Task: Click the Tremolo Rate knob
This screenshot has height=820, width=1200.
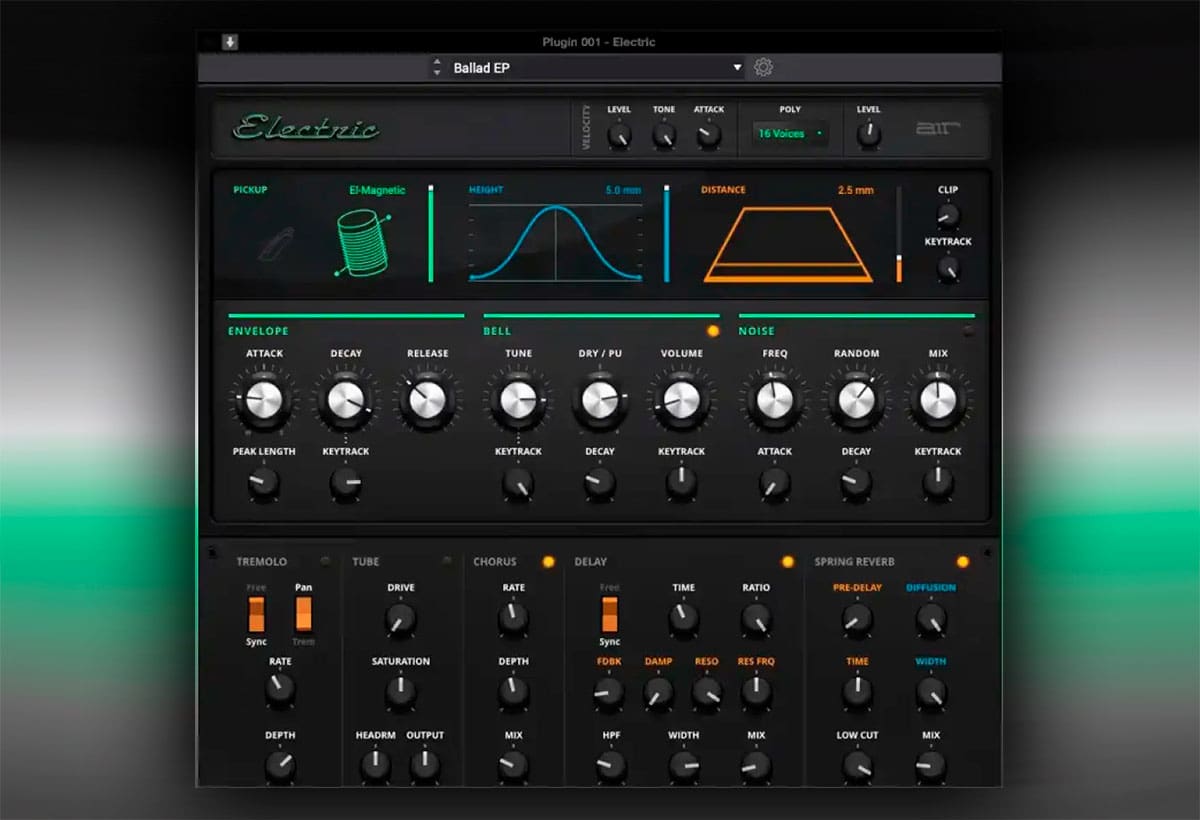Action: [x=280, y=689]
